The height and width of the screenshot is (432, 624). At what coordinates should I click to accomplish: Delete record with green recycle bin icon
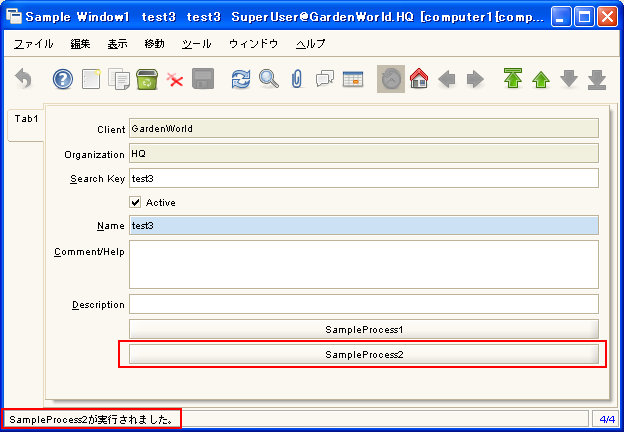(147, 79)
